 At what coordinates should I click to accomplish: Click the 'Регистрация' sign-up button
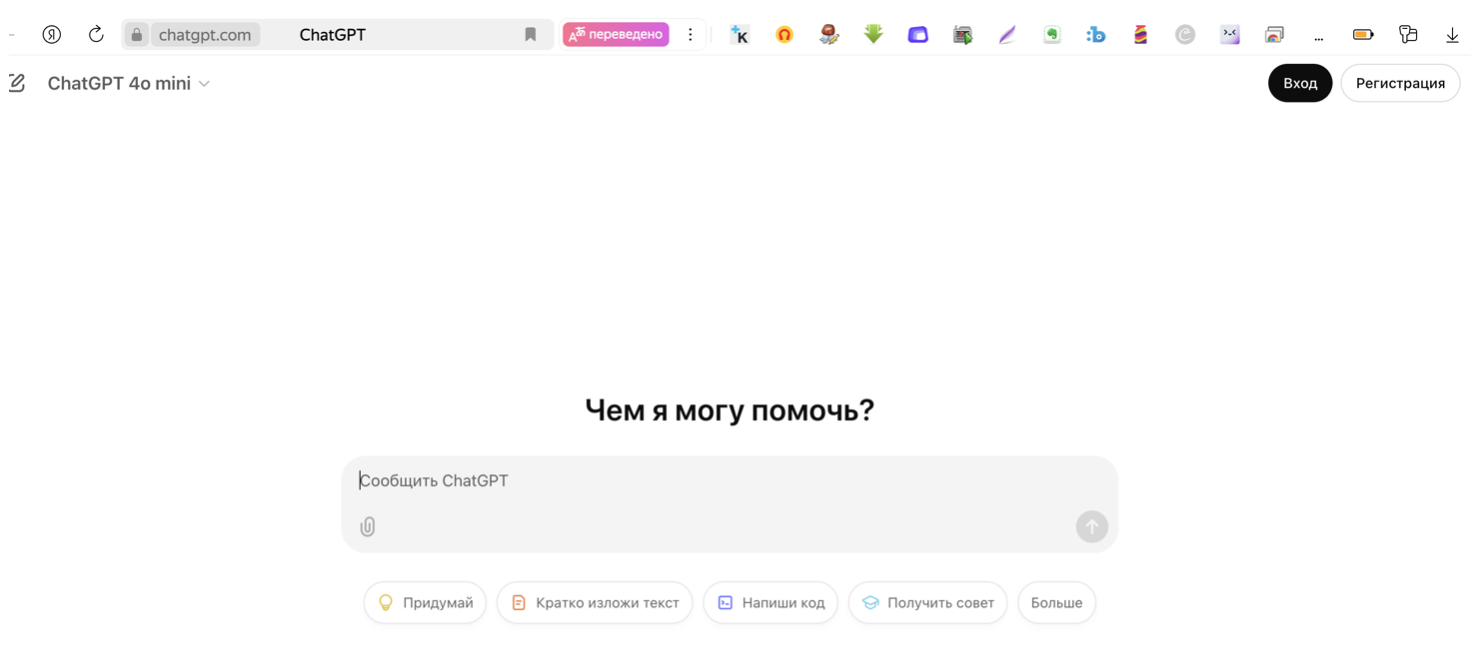pyautogui.click(x=1400, y=83)
